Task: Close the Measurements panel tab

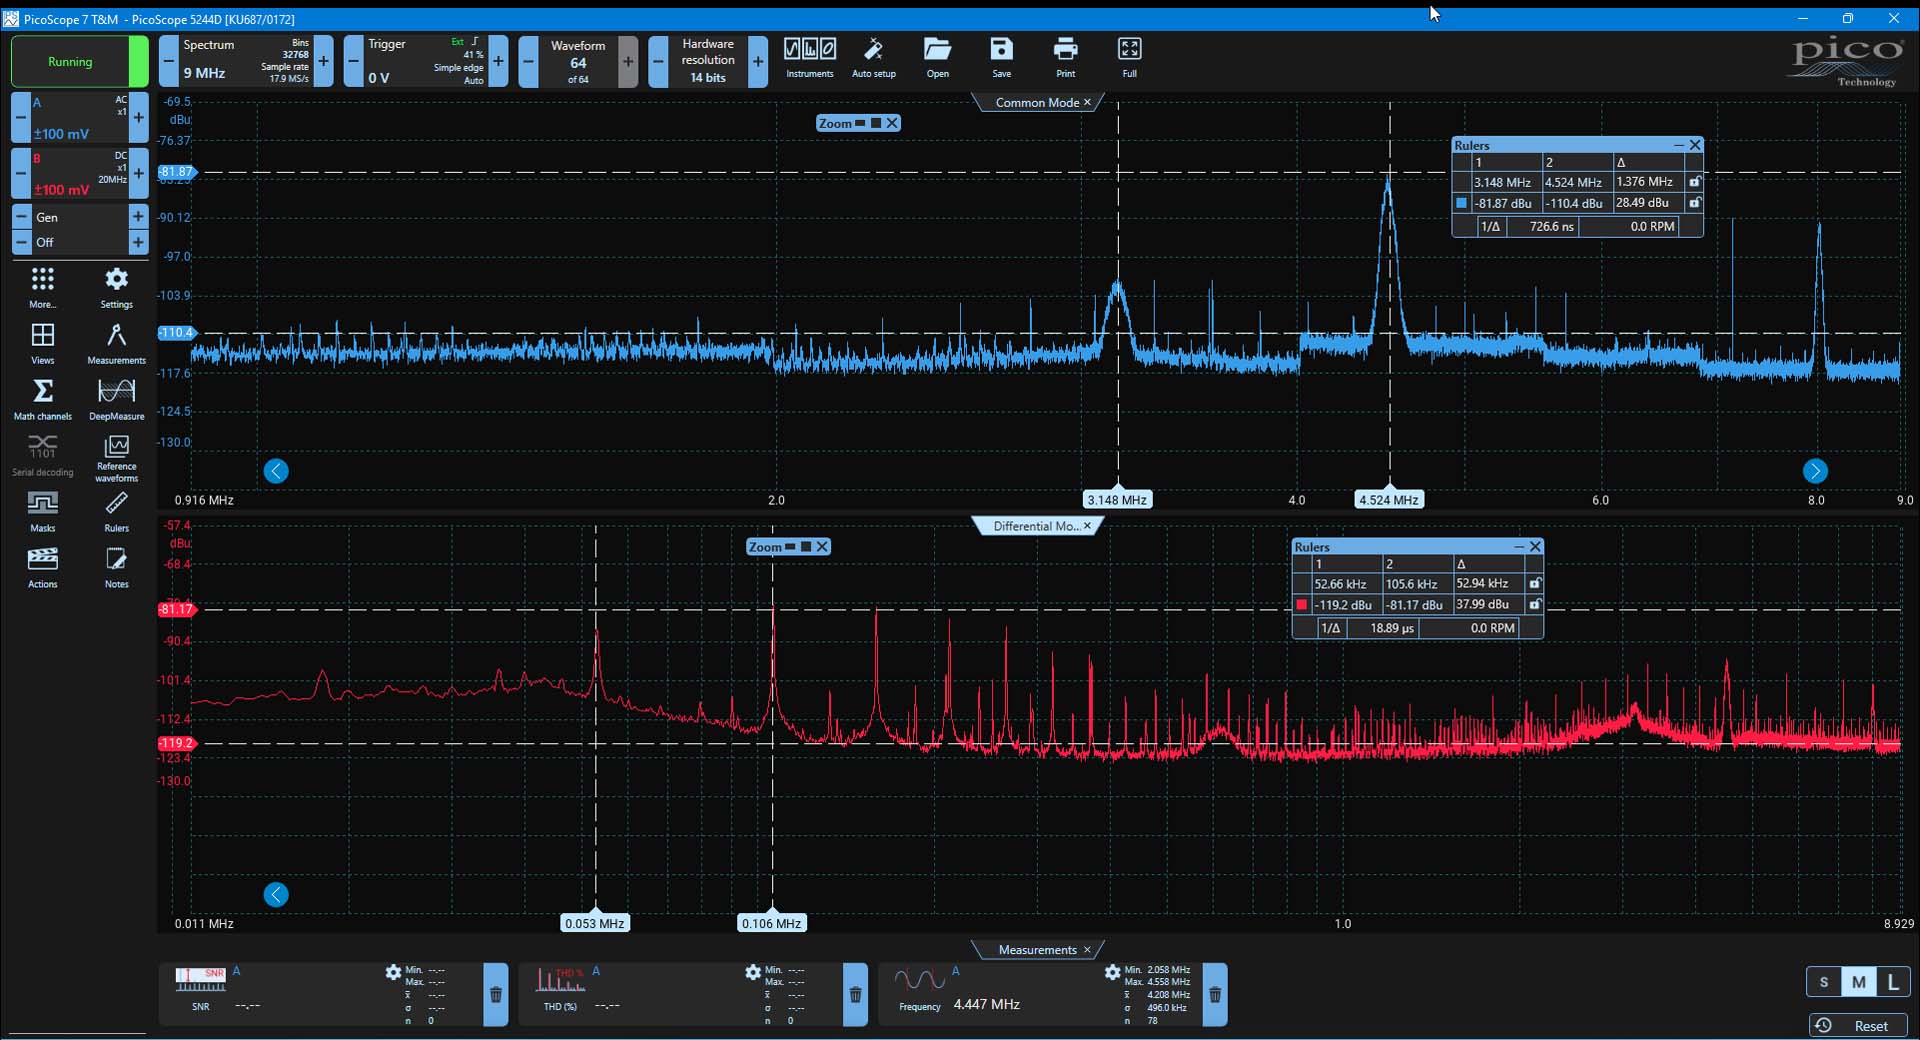Action: pos(1088,950)
